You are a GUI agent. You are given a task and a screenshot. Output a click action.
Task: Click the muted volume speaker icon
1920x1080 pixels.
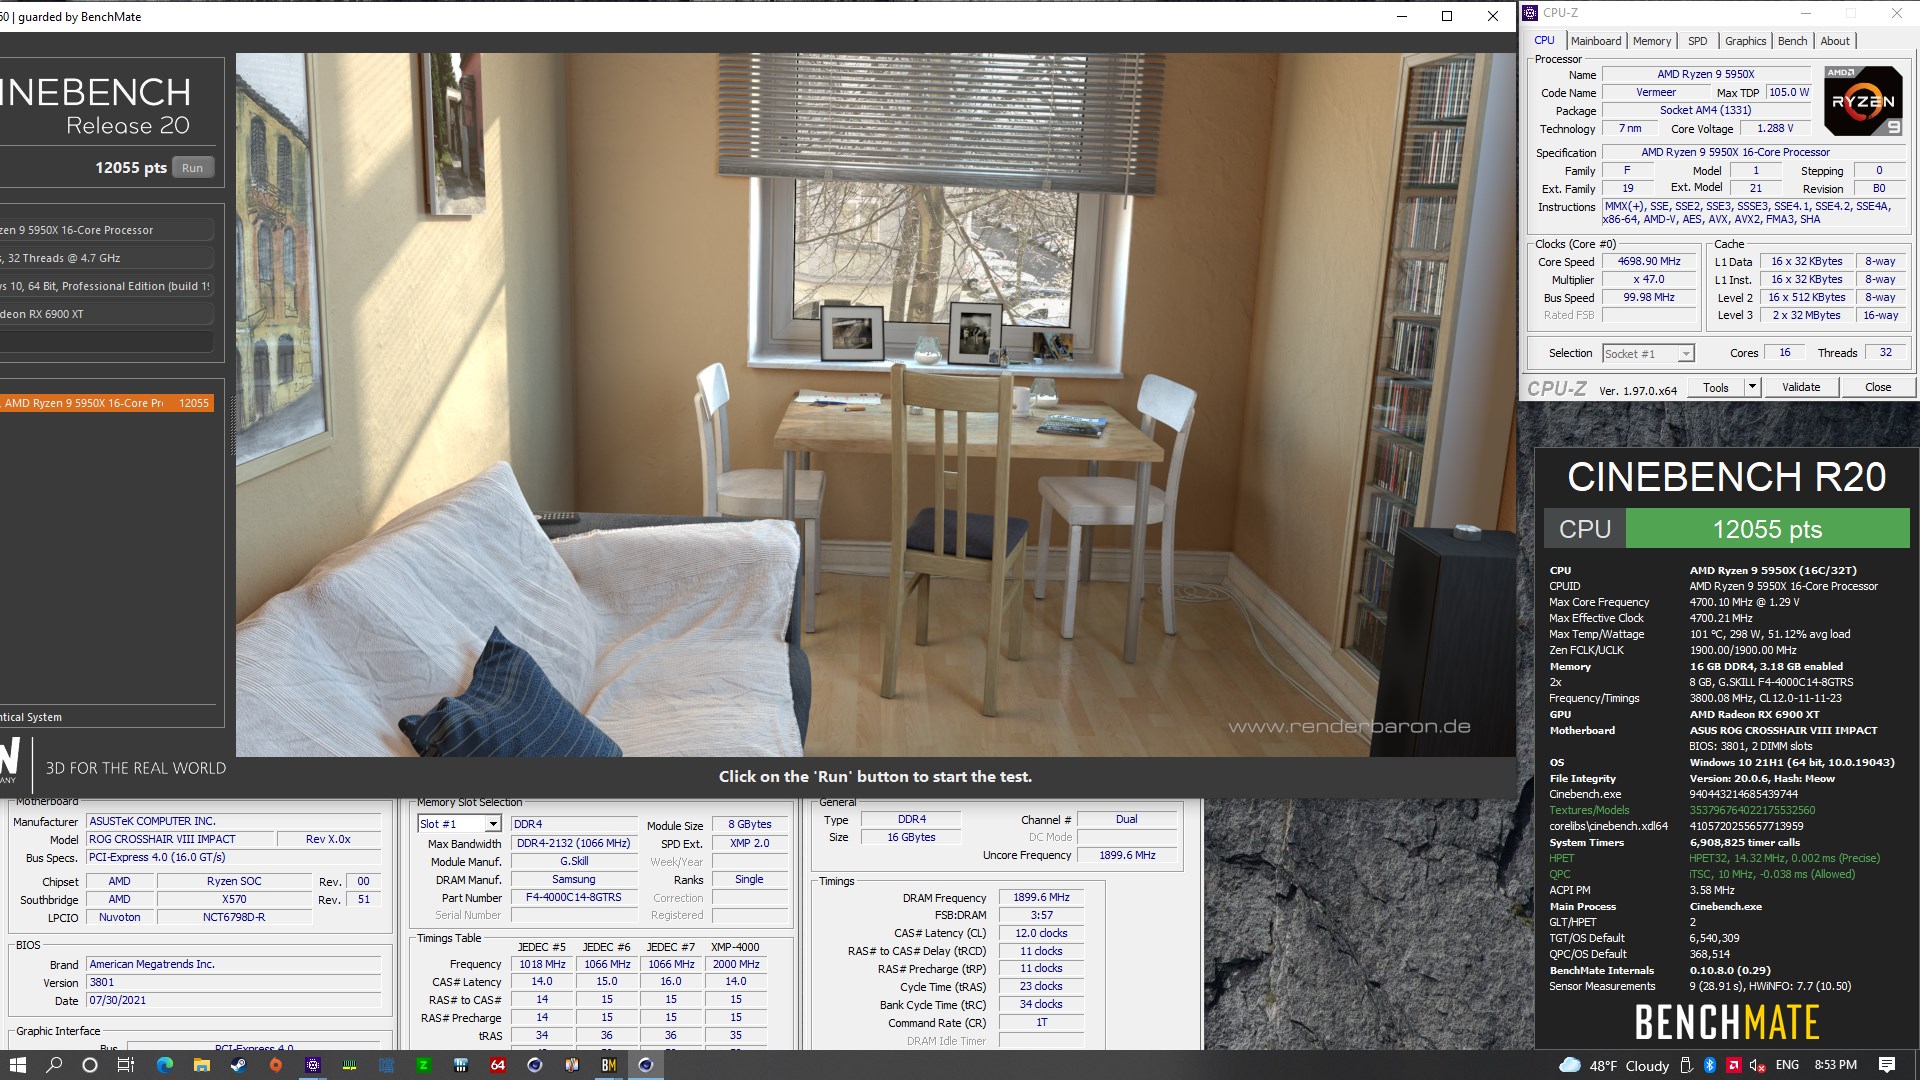coord(1758,1065)
